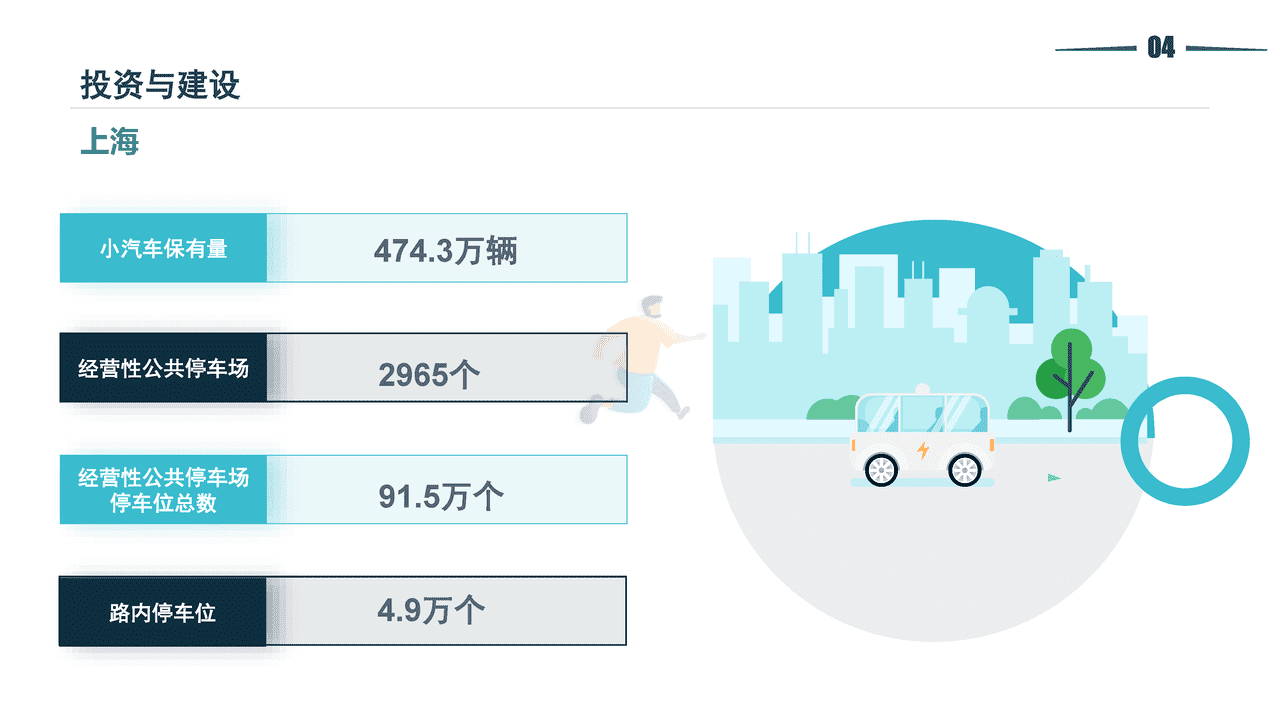The width and height of the screenshot is (1280, 720).
Task: Click the 投资与建设 slide title
Action: 161,85
